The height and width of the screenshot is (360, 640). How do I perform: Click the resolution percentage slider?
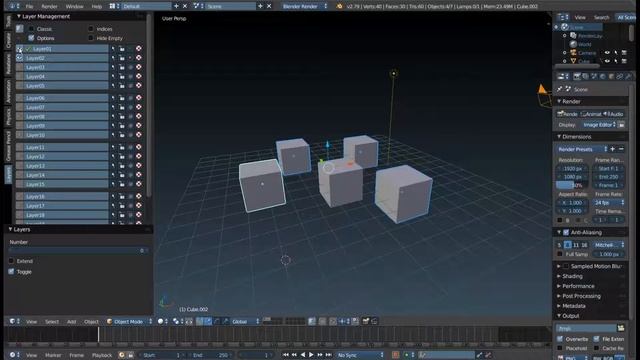pos(572,185)
